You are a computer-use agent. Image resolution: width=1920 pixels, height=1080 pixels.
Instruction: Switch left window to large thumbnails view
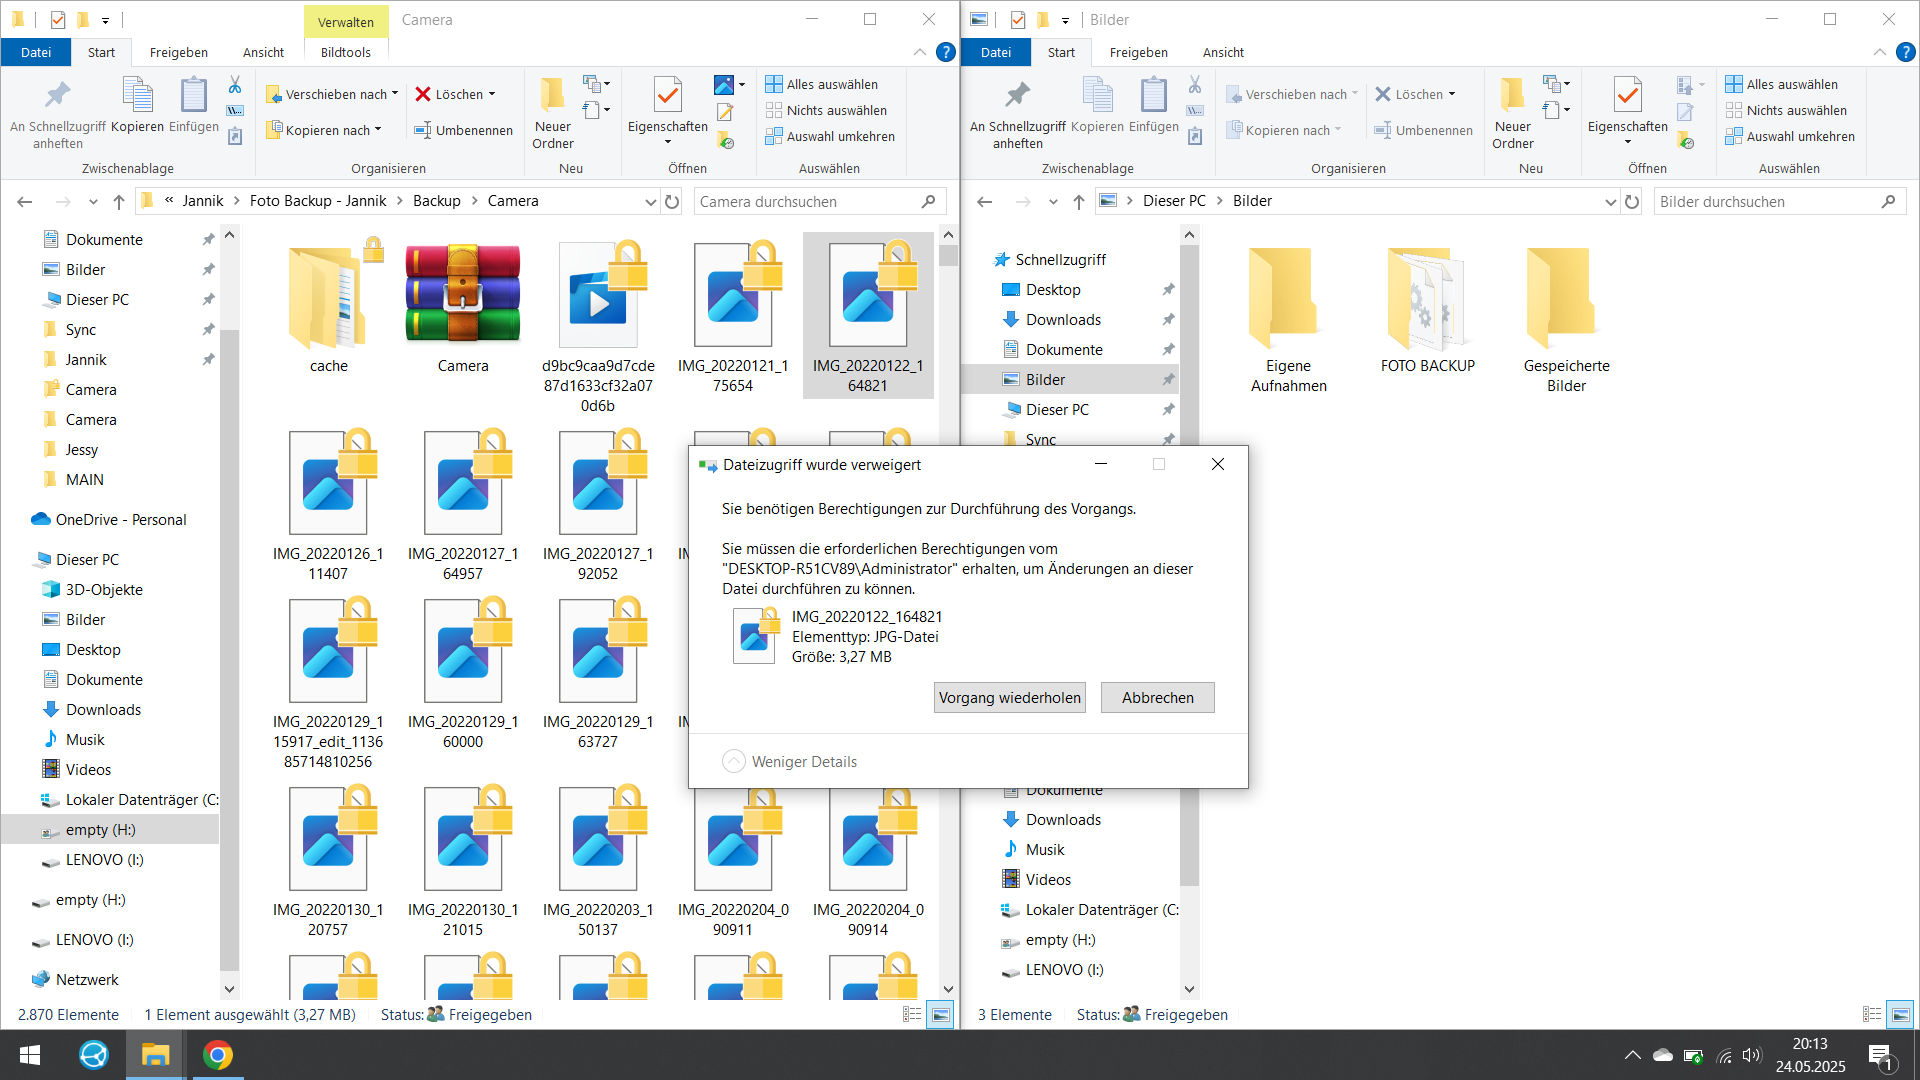coord(940,1014)
